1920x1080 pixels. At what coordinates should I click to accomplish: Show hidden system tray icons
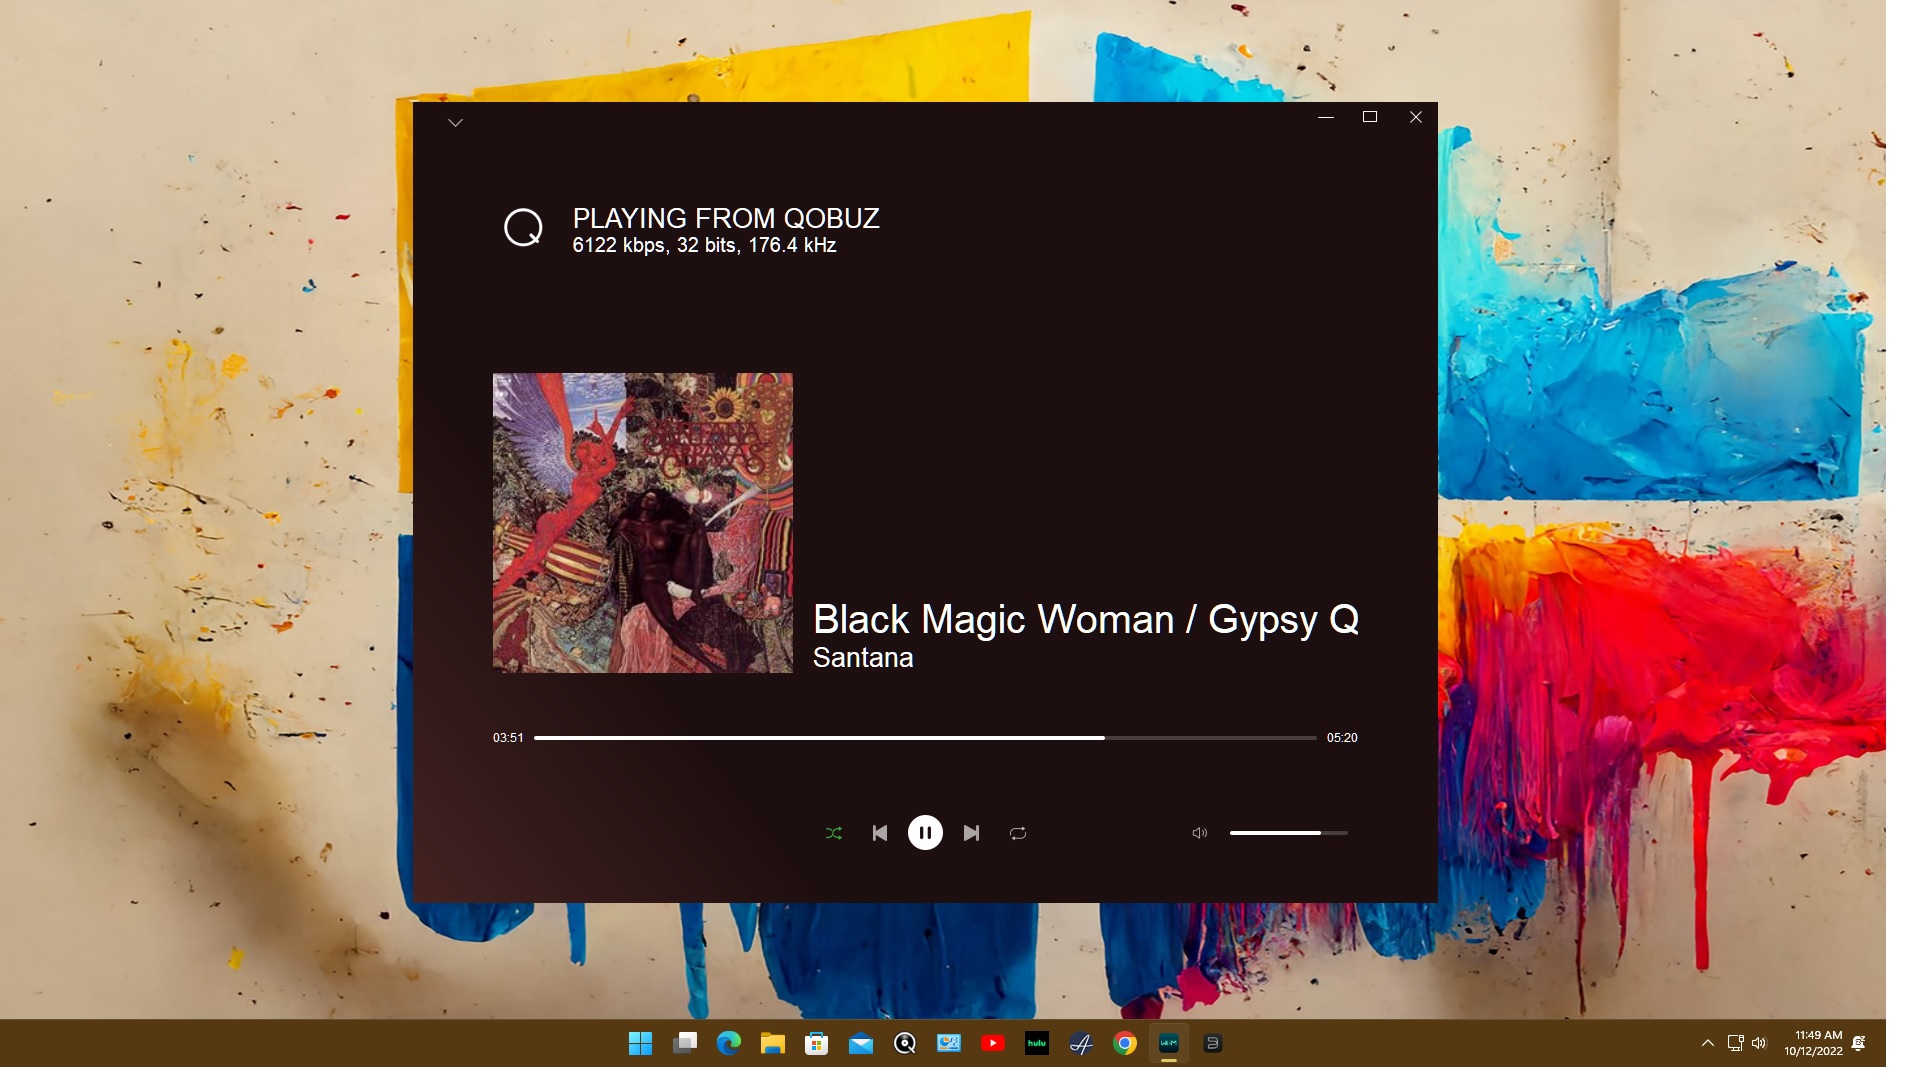pos(1707,1044)
